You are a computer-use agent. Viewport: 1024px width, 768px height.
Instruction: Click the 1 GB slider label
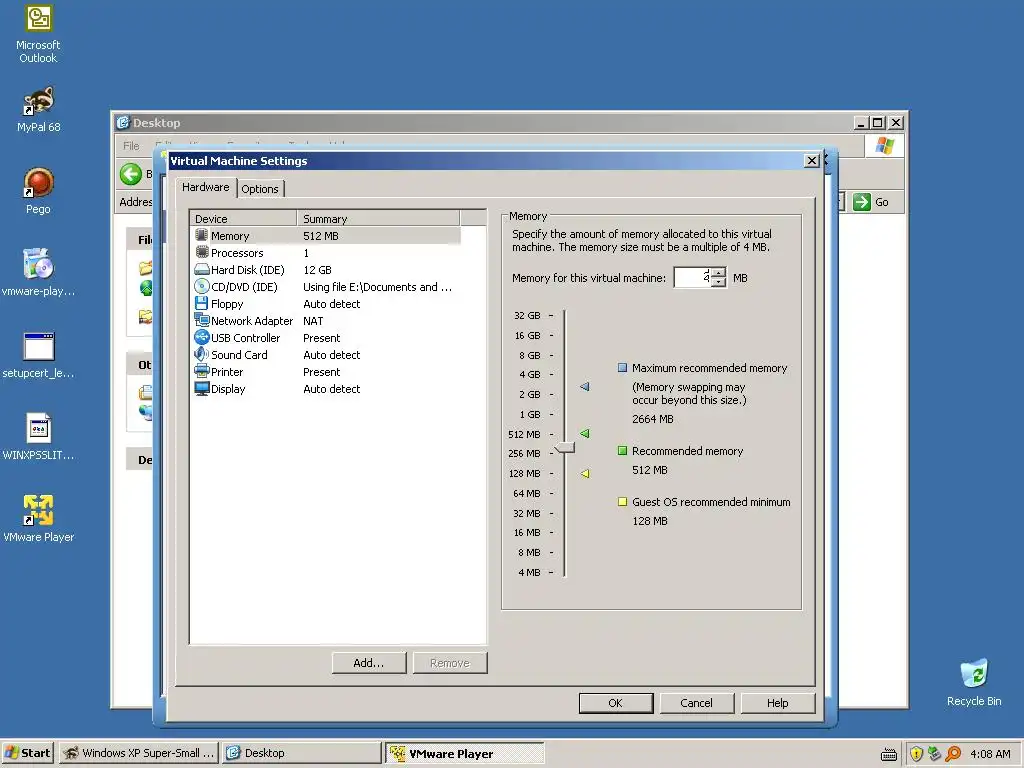point(530,414)
